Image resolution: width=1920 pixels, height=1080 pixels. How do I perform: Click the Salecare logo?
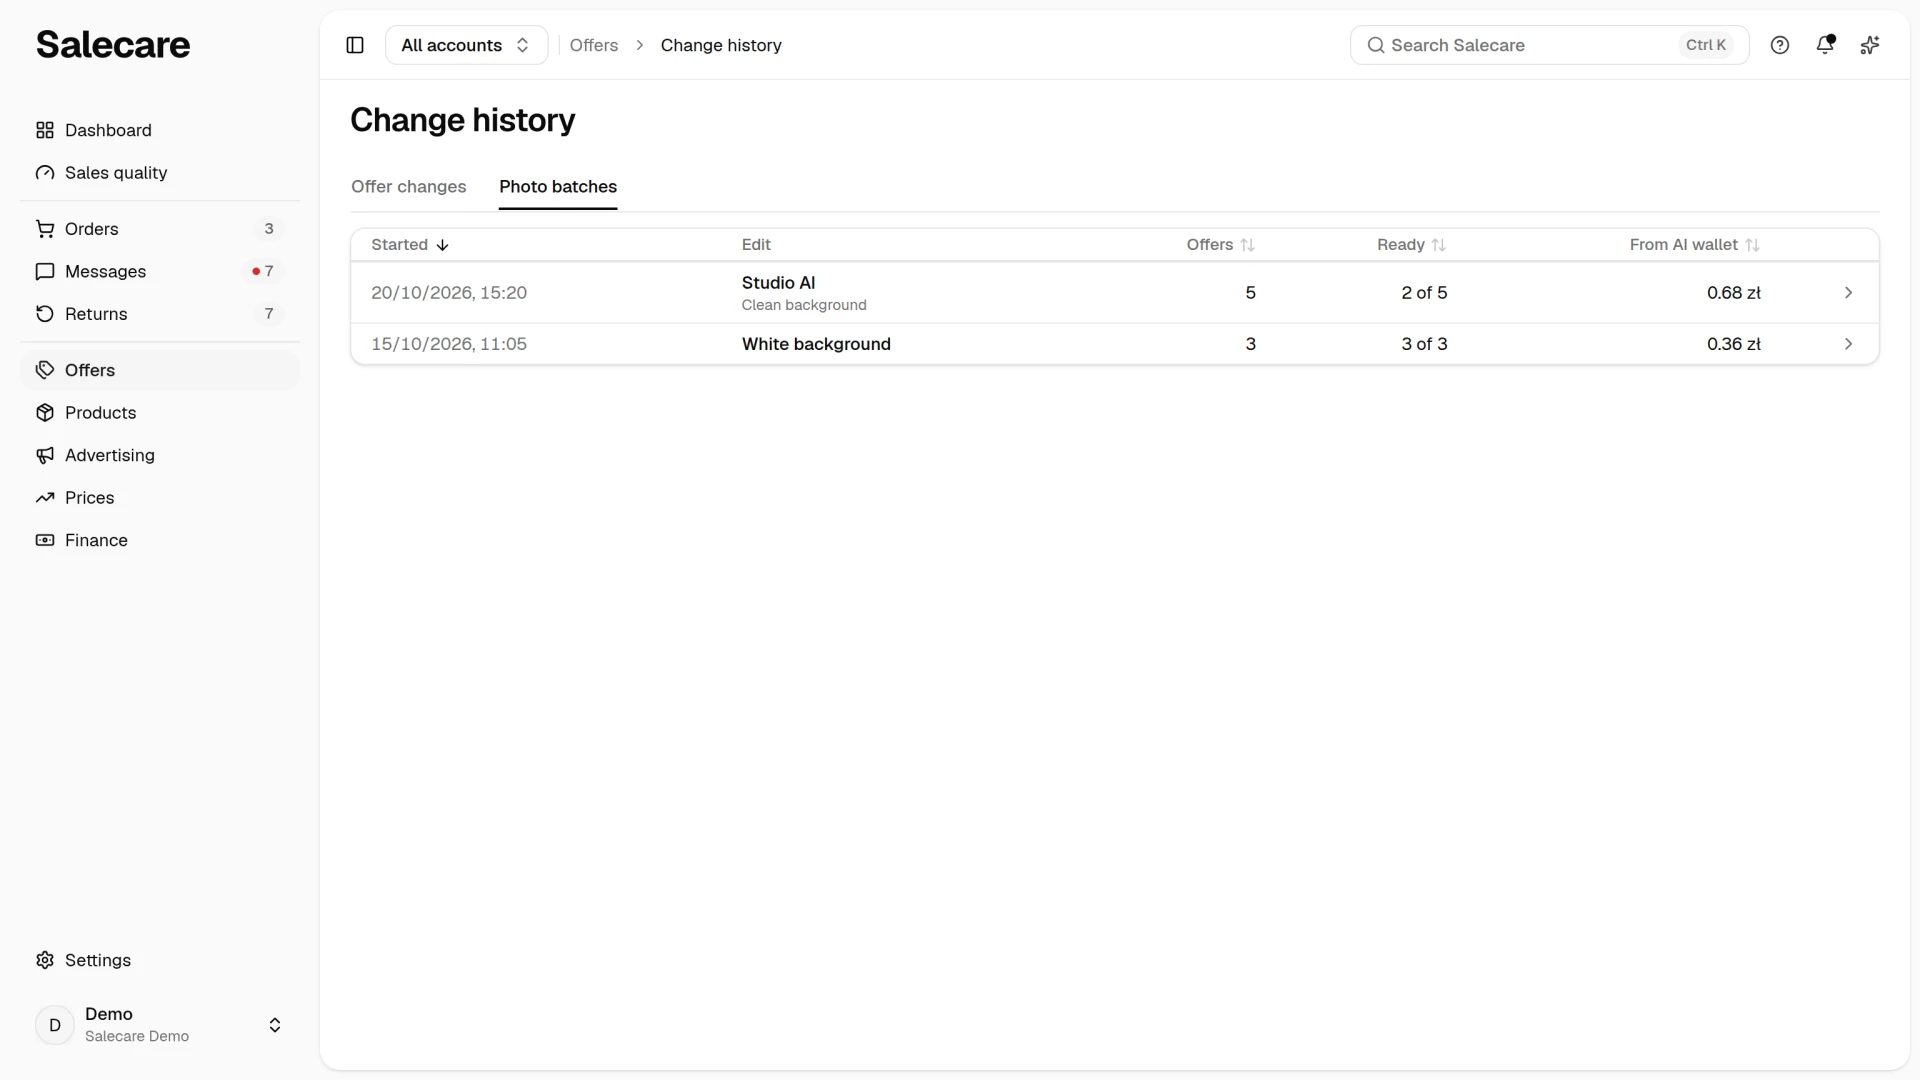[113, 44]
